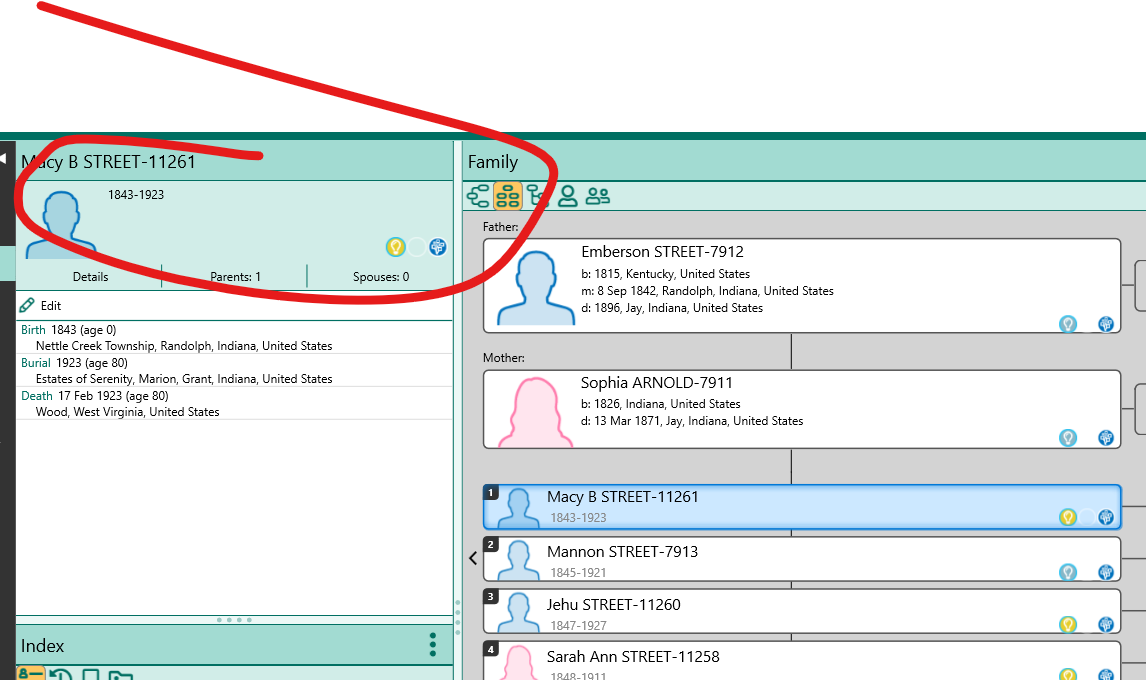Click 'Estates of Serenity, Marion, Grant' place text

184,379
